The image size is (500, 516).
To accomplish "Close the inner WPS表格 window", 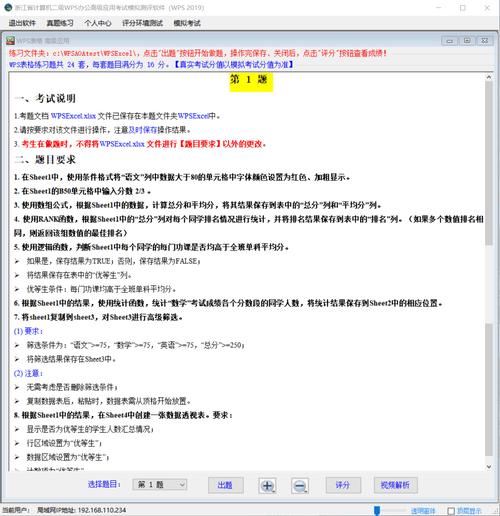I will coord(485,41).
